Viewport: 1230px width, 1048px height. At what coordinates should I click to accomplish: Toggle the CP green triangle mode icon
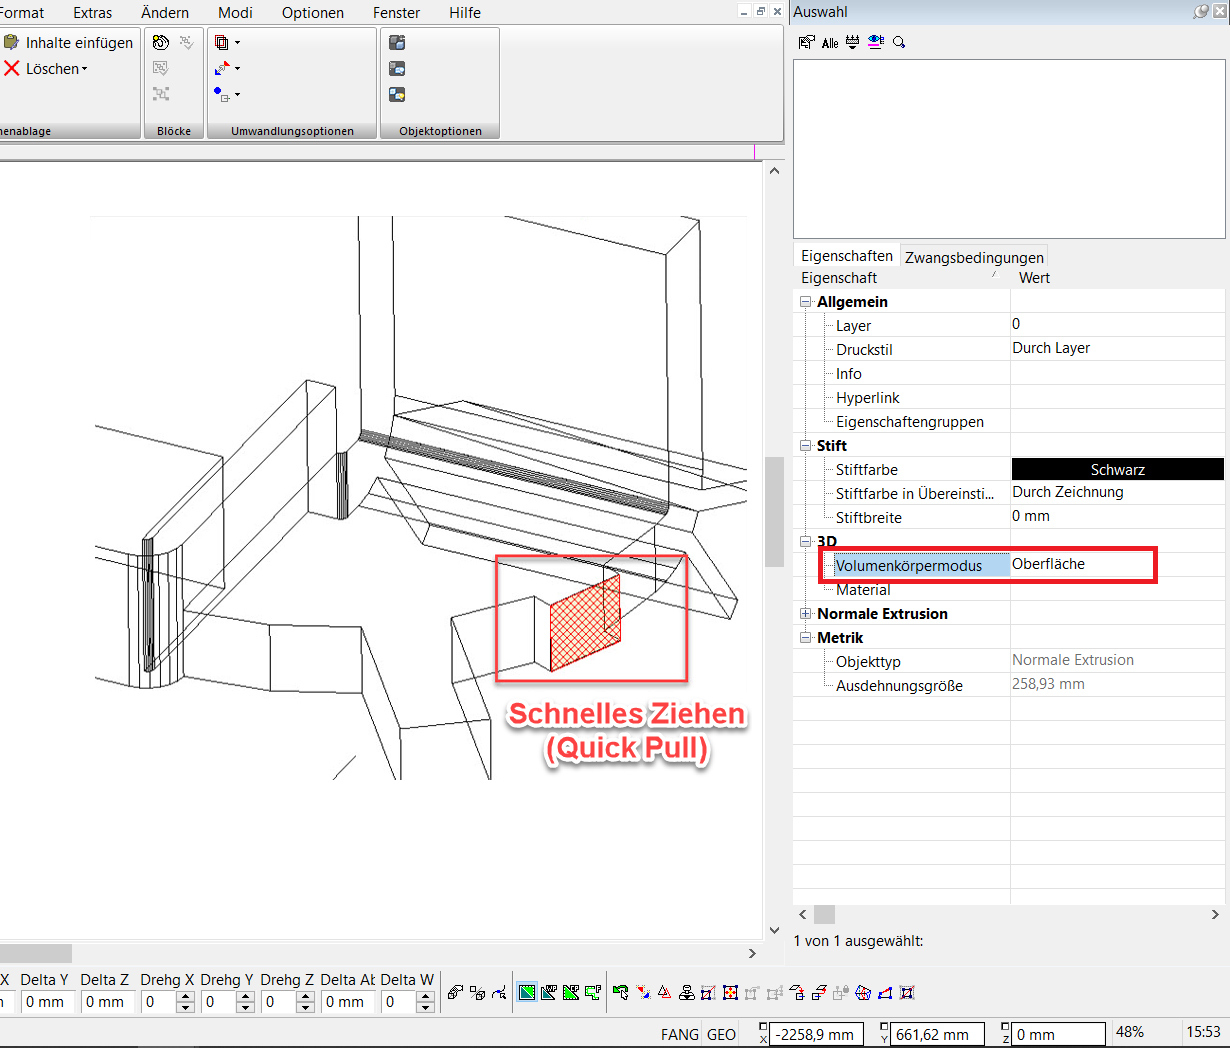571,992
